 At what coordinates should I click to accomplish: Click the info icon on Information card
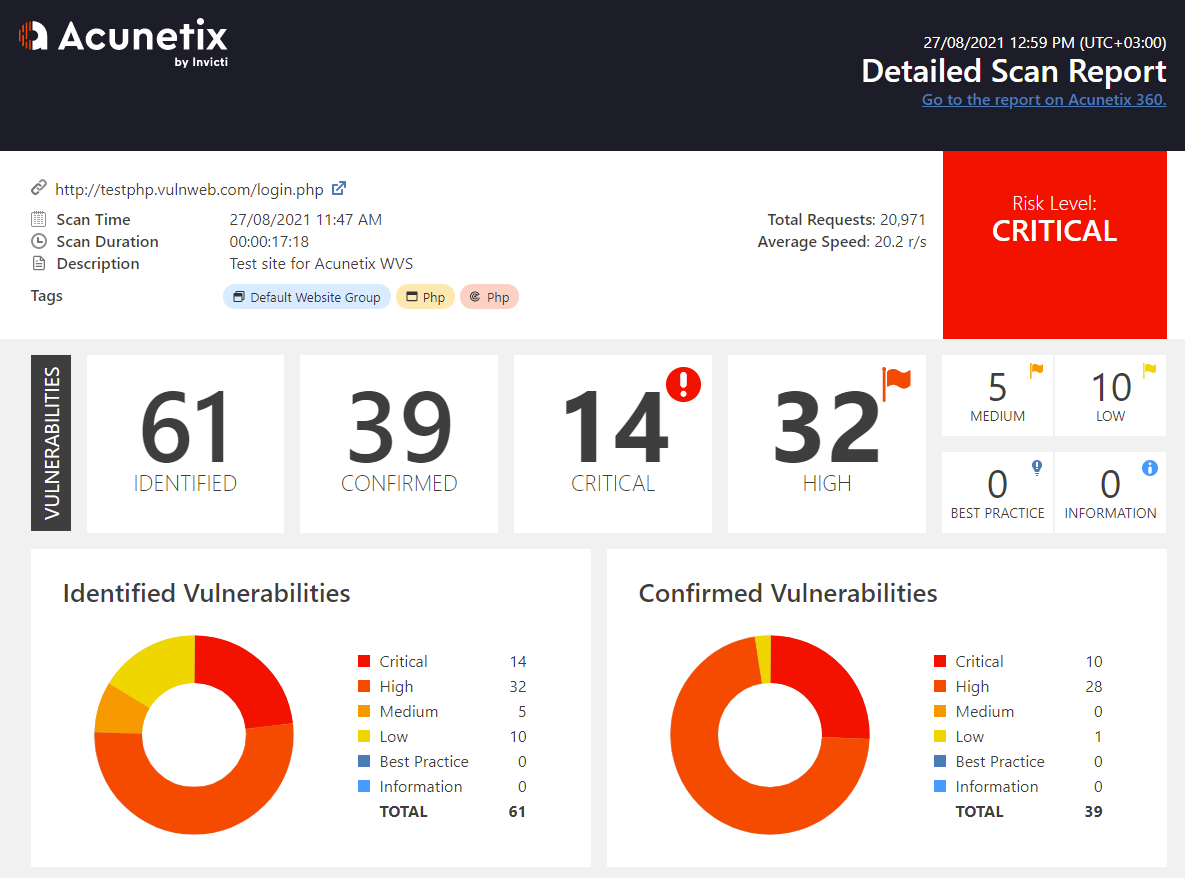coord(1149,468)
